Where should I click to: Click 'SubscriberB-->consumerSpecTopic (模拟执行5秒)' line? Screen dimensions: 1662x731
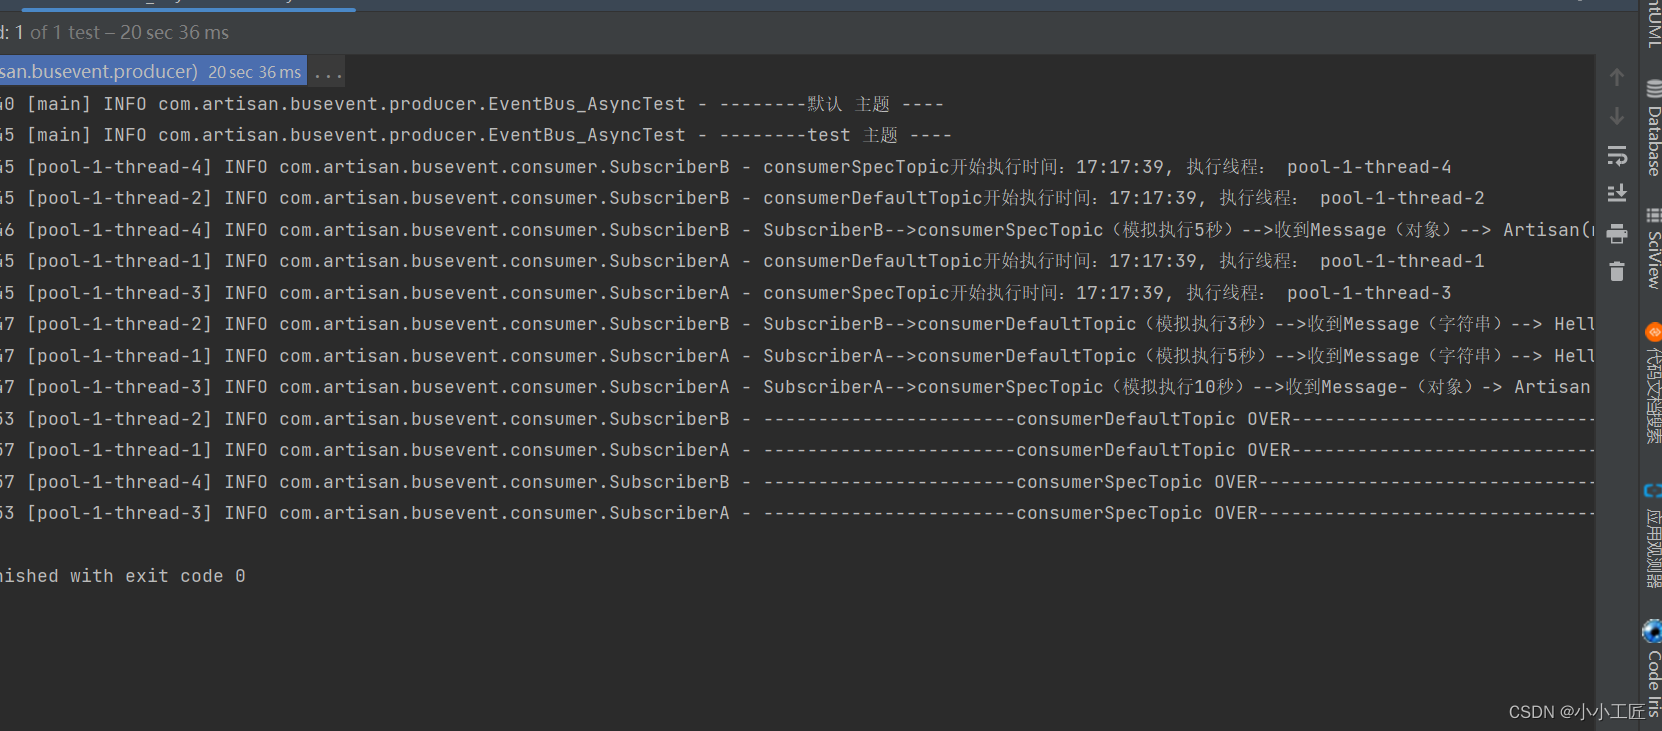point(797,230)
